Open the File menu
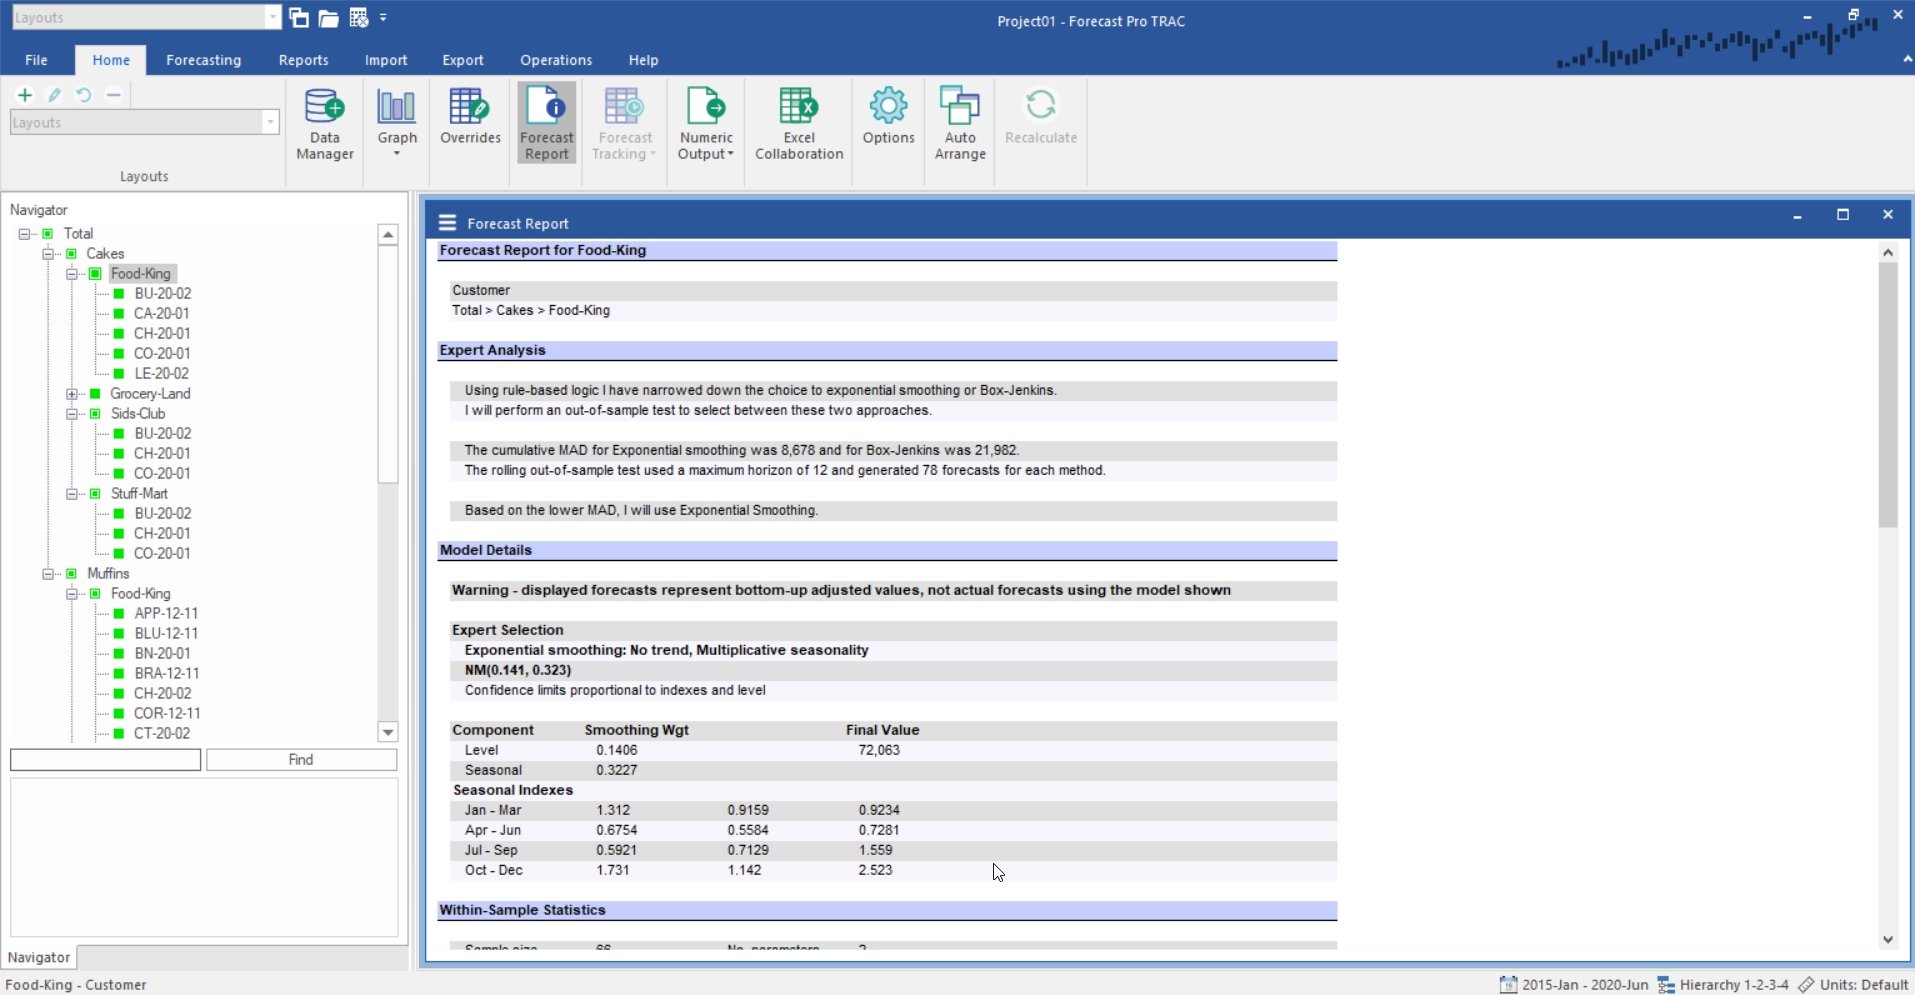This screenshot has height=995, width=1915. tap(36, 60)
